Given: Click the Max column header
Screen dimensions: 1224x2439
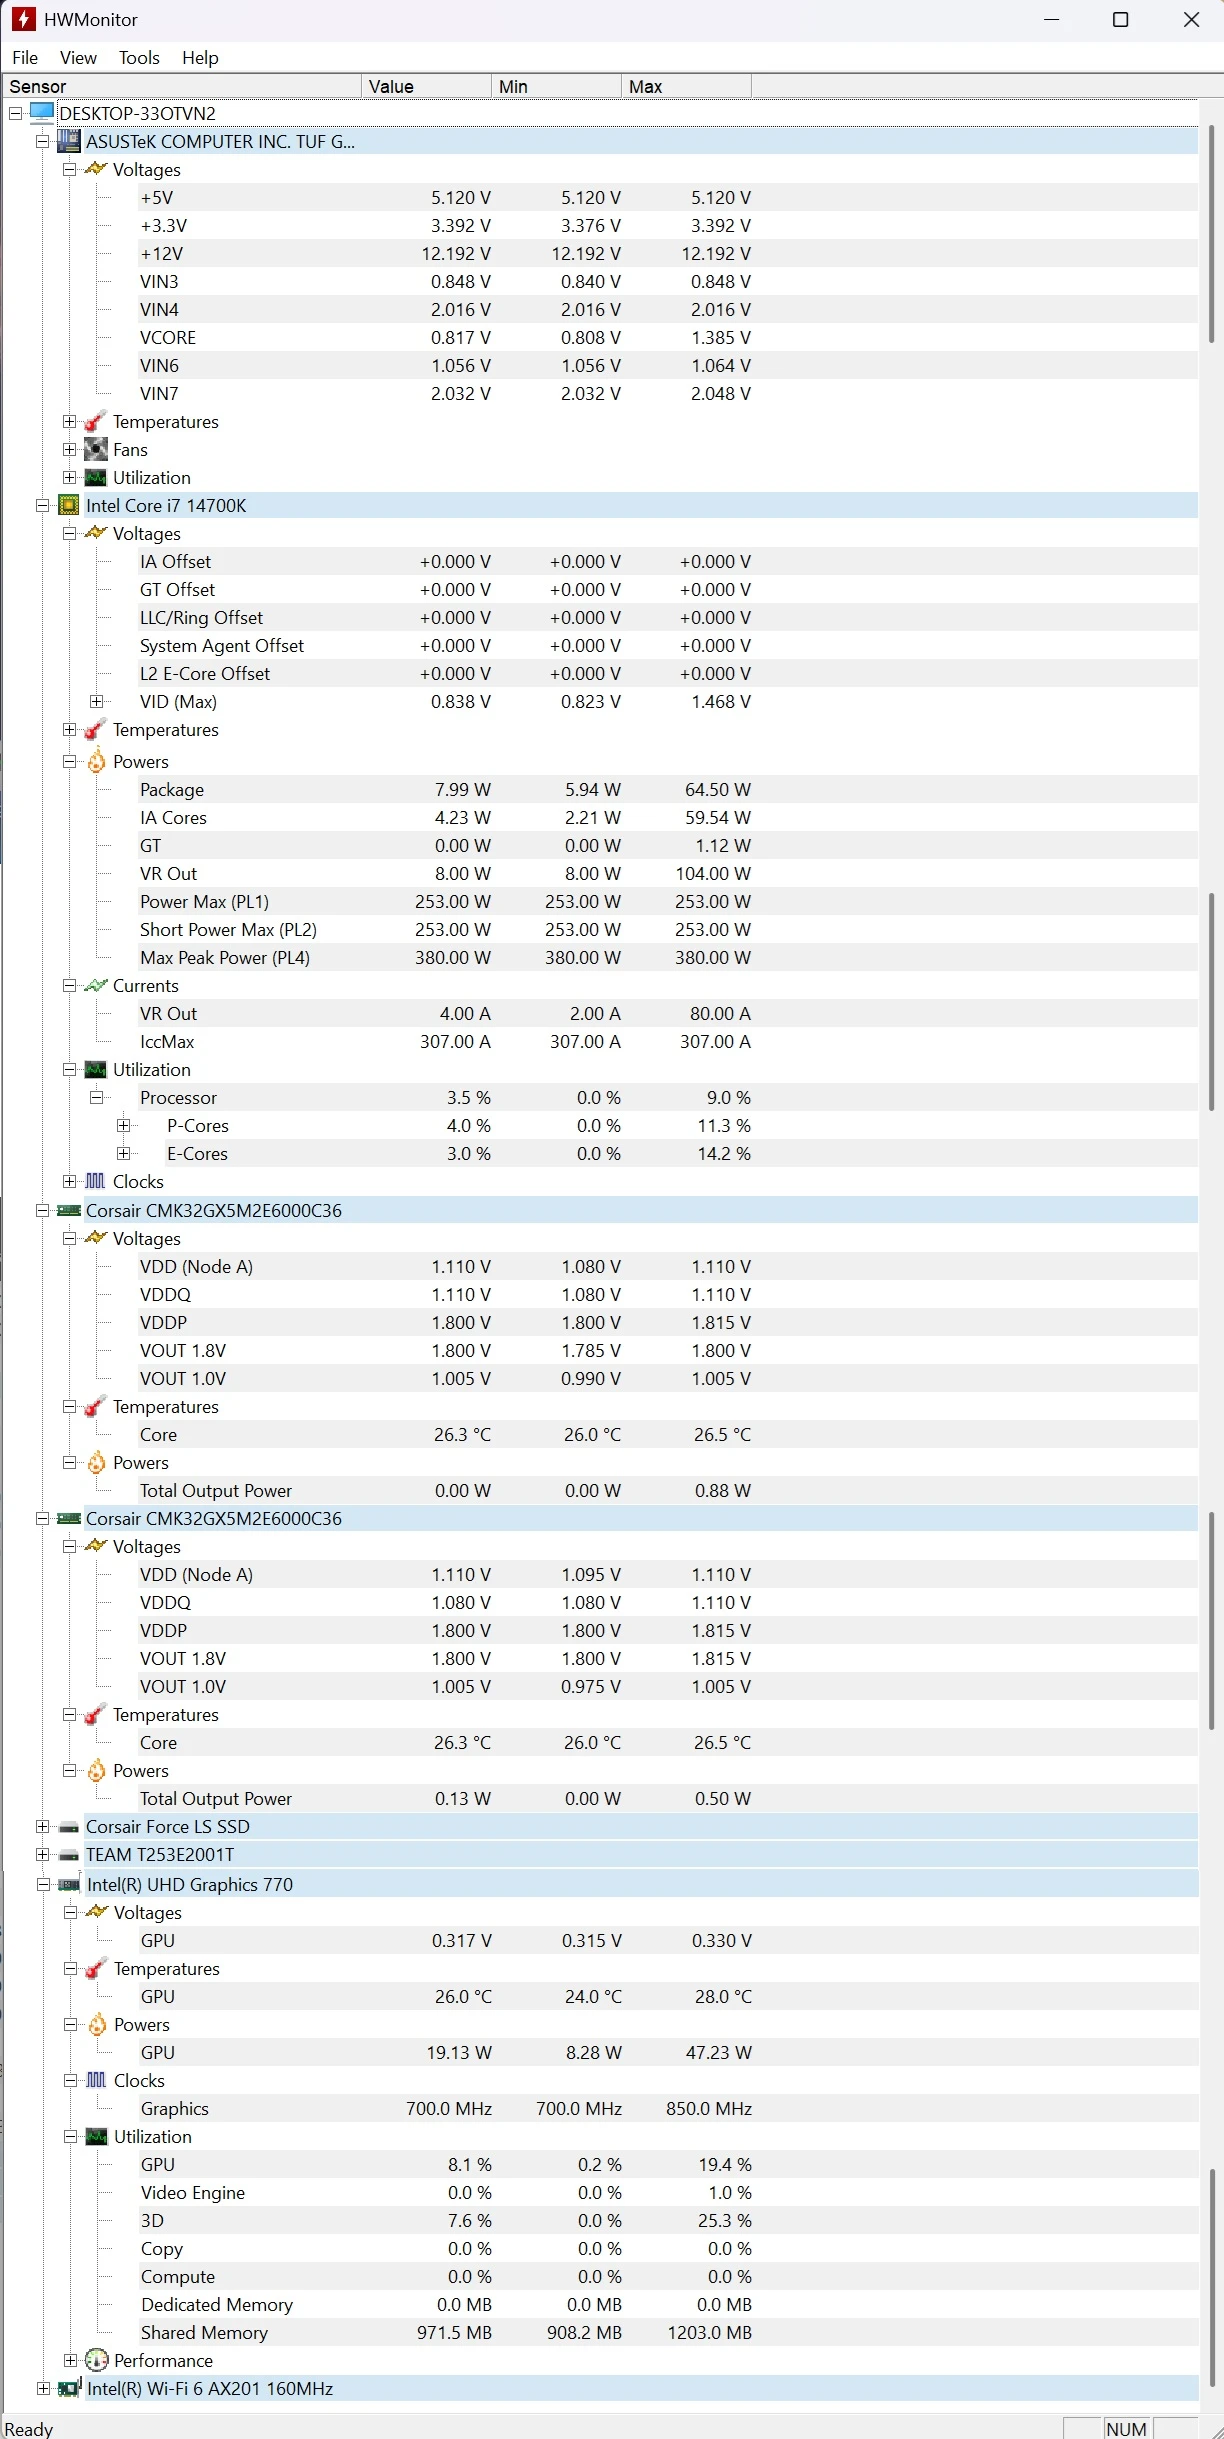Looking at the screenshot, I should (x=687, y=86).
